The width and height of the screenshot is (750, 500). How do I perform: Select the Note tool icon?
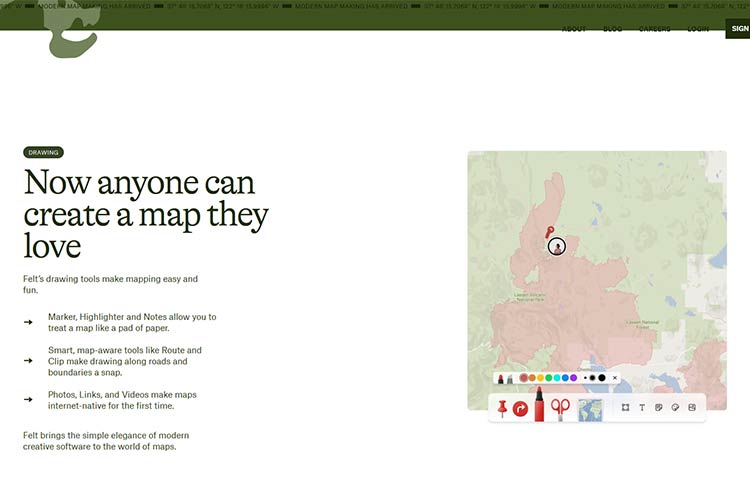coord(658,408)
